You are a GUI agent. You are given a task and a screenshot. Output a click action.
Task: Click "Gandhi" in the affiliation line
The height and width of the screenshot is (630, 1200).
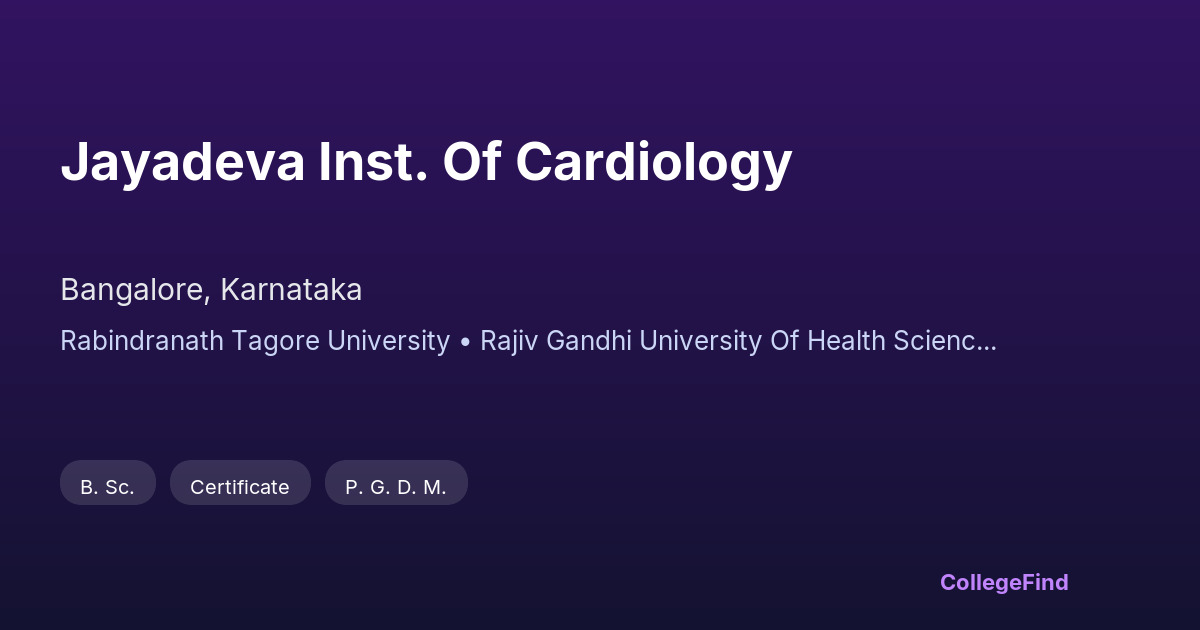pyautogui.click(x=594, y=341)
